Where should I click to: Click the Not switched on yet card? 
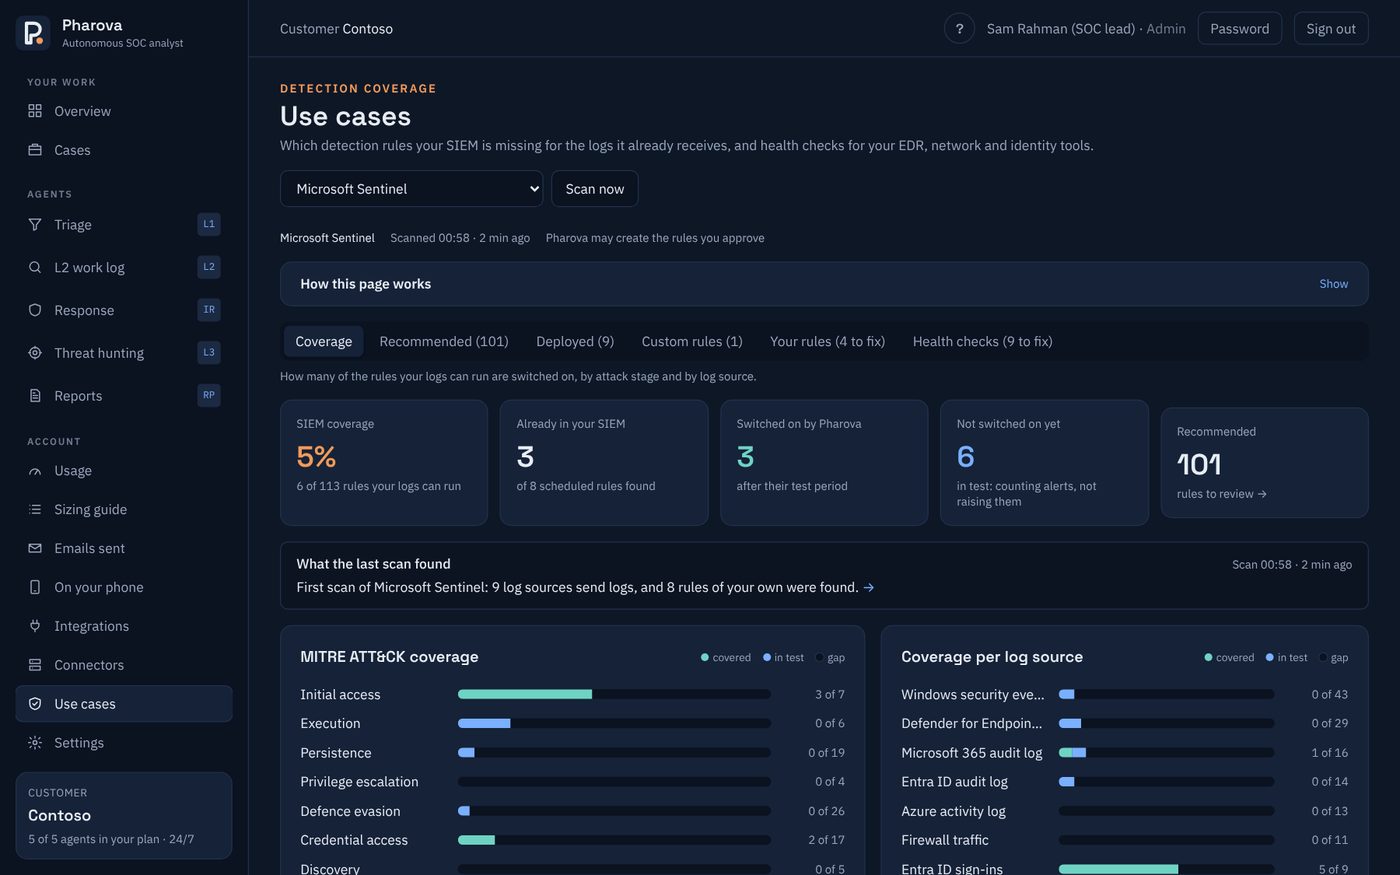coord(1044,462)
